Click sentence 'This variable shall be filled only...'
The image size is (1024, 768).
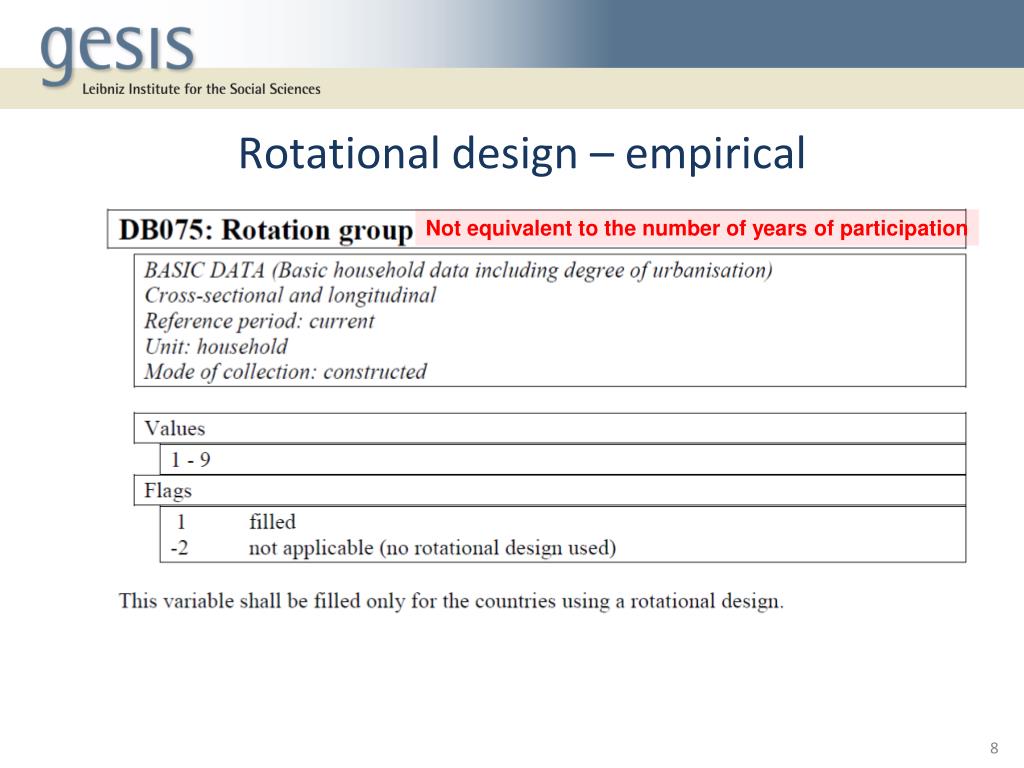coord(451,601)
